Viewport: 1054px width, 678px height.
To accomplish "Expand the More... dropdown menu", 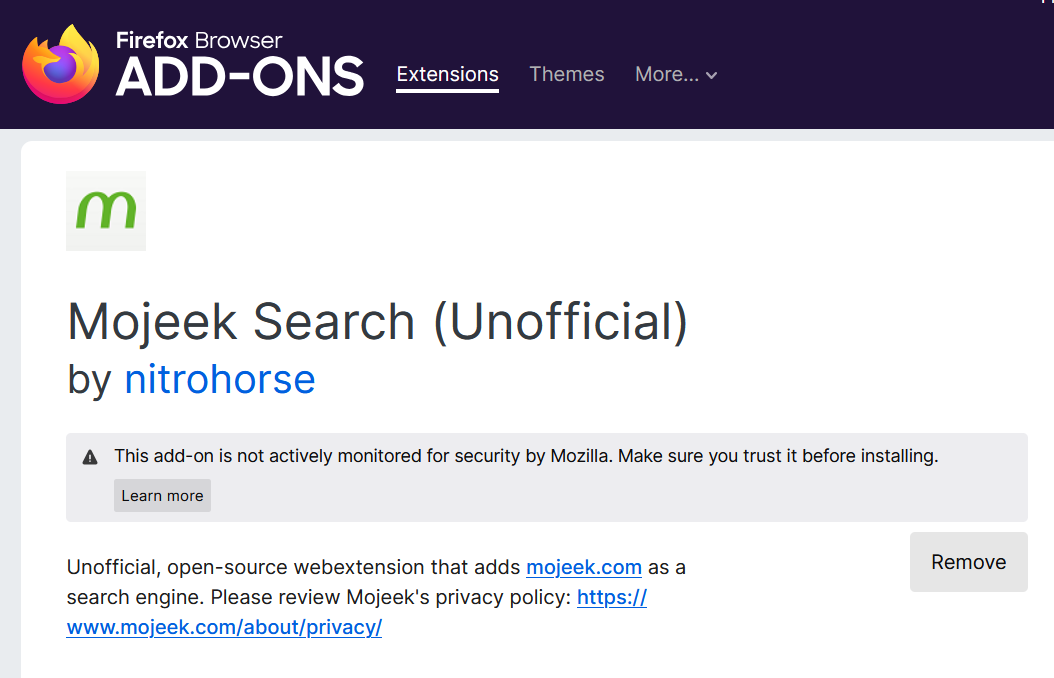I will click(676, 74).
